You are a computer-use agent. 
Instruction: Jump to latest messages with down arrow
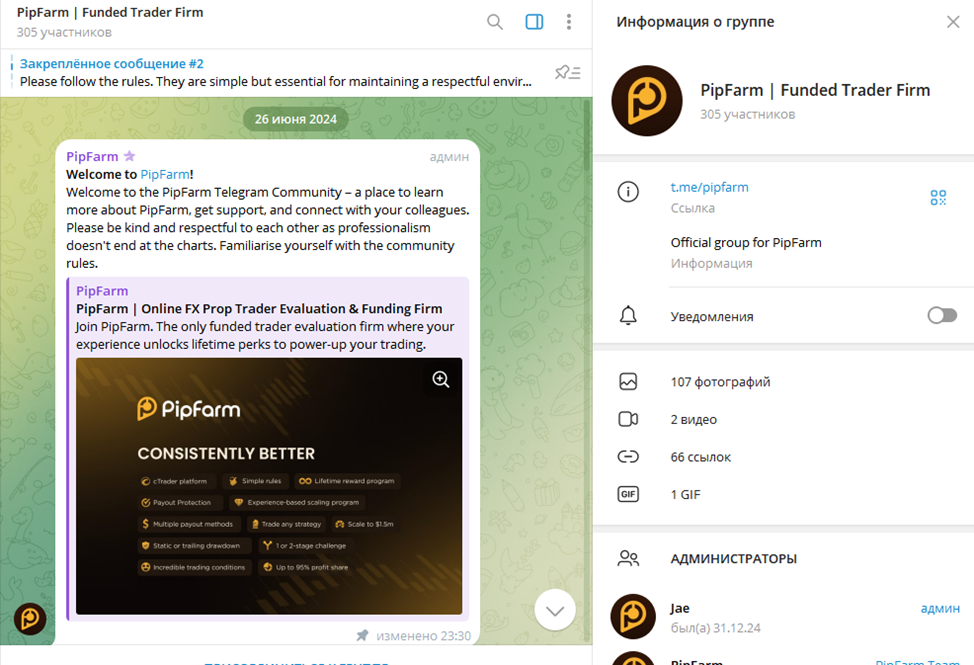pos(555,609)
